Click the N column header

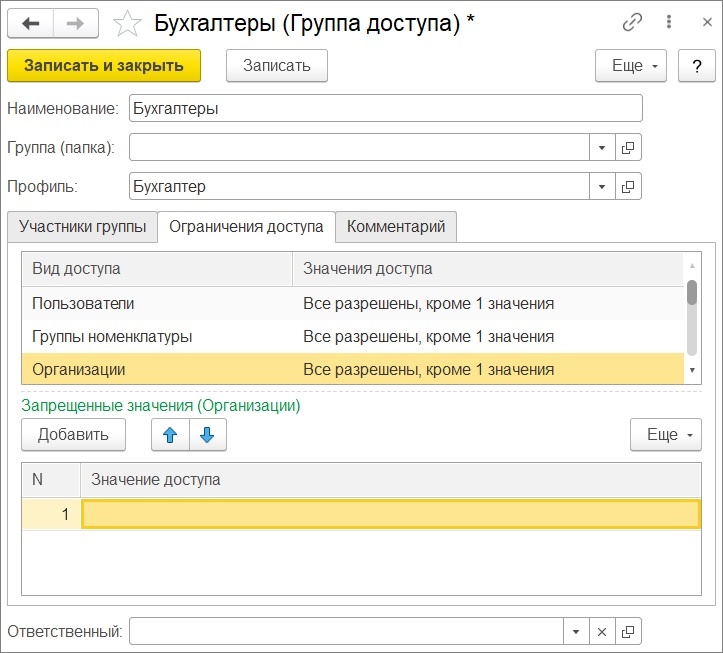click(51, 480)
